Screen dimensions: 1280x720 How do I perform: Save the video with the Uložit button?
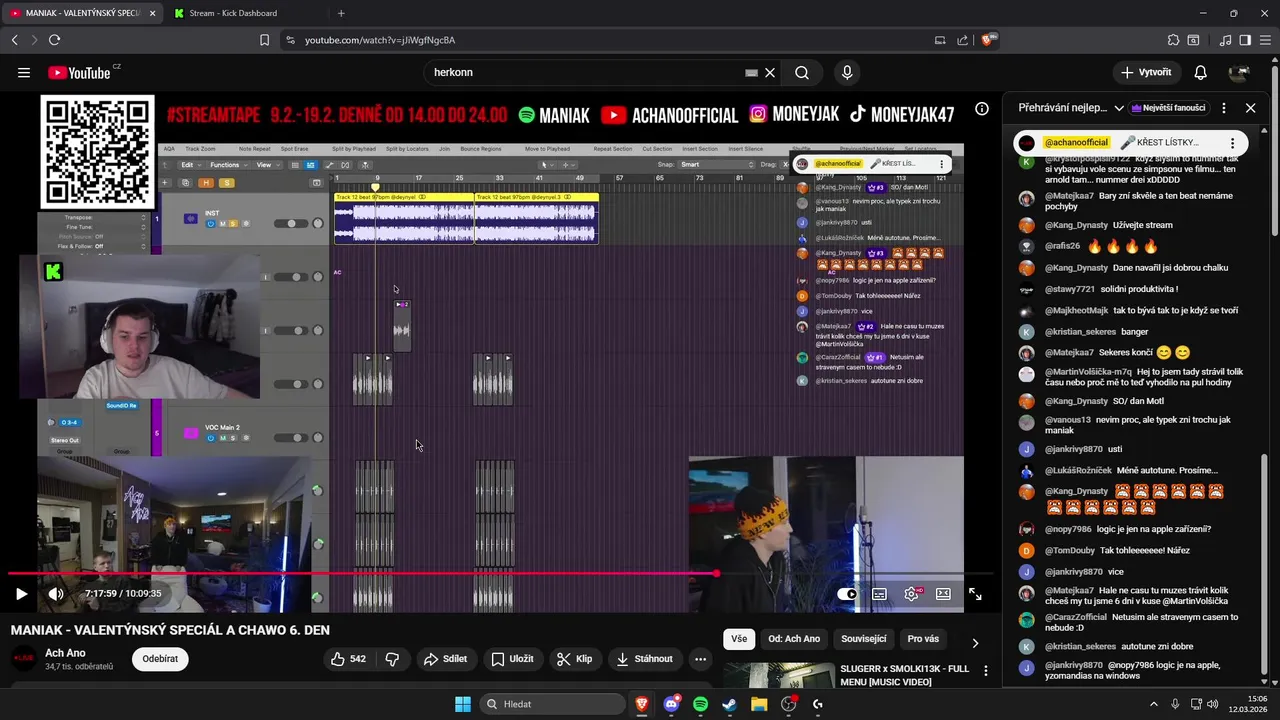pos(512,659)
